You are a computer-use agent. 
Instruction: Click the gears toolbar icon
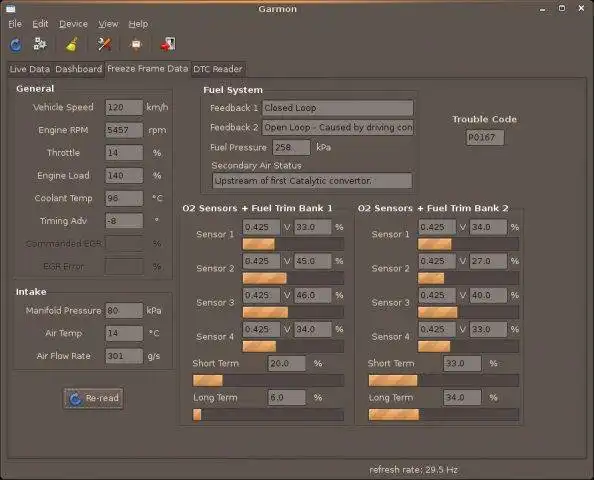[40, 44]
